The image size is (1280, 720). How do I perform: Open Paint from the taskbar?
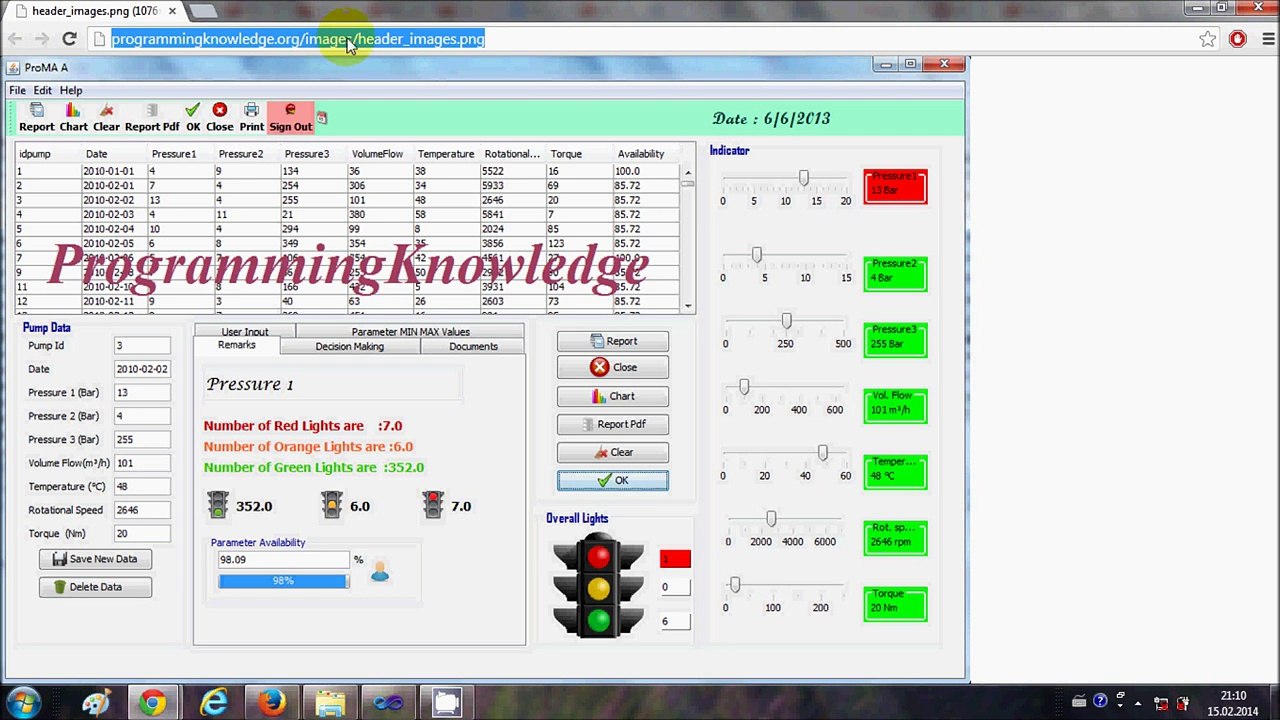[96, 703]
